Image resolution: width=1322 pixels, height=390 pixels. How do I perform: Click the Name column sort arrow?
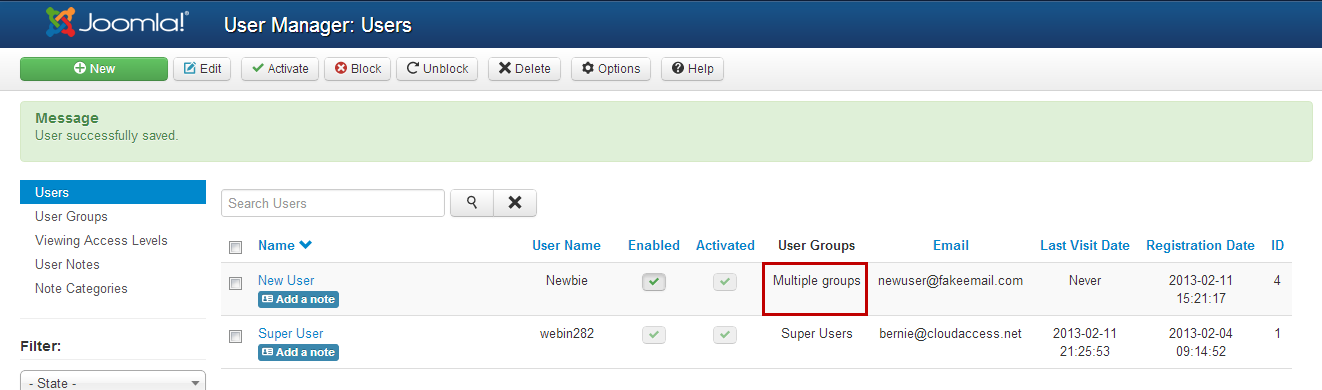[x=305, y=245]
